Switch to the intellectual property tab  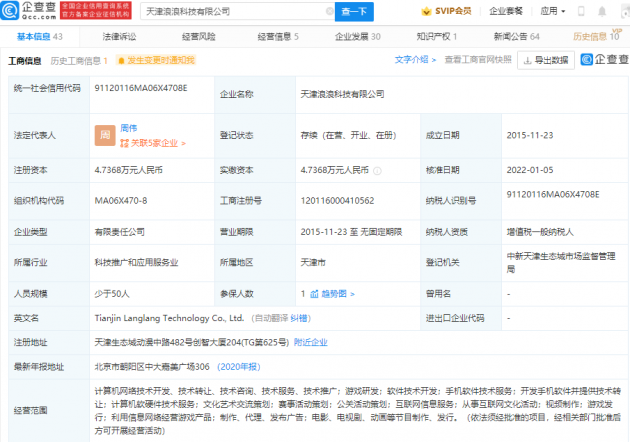(432, 36)
